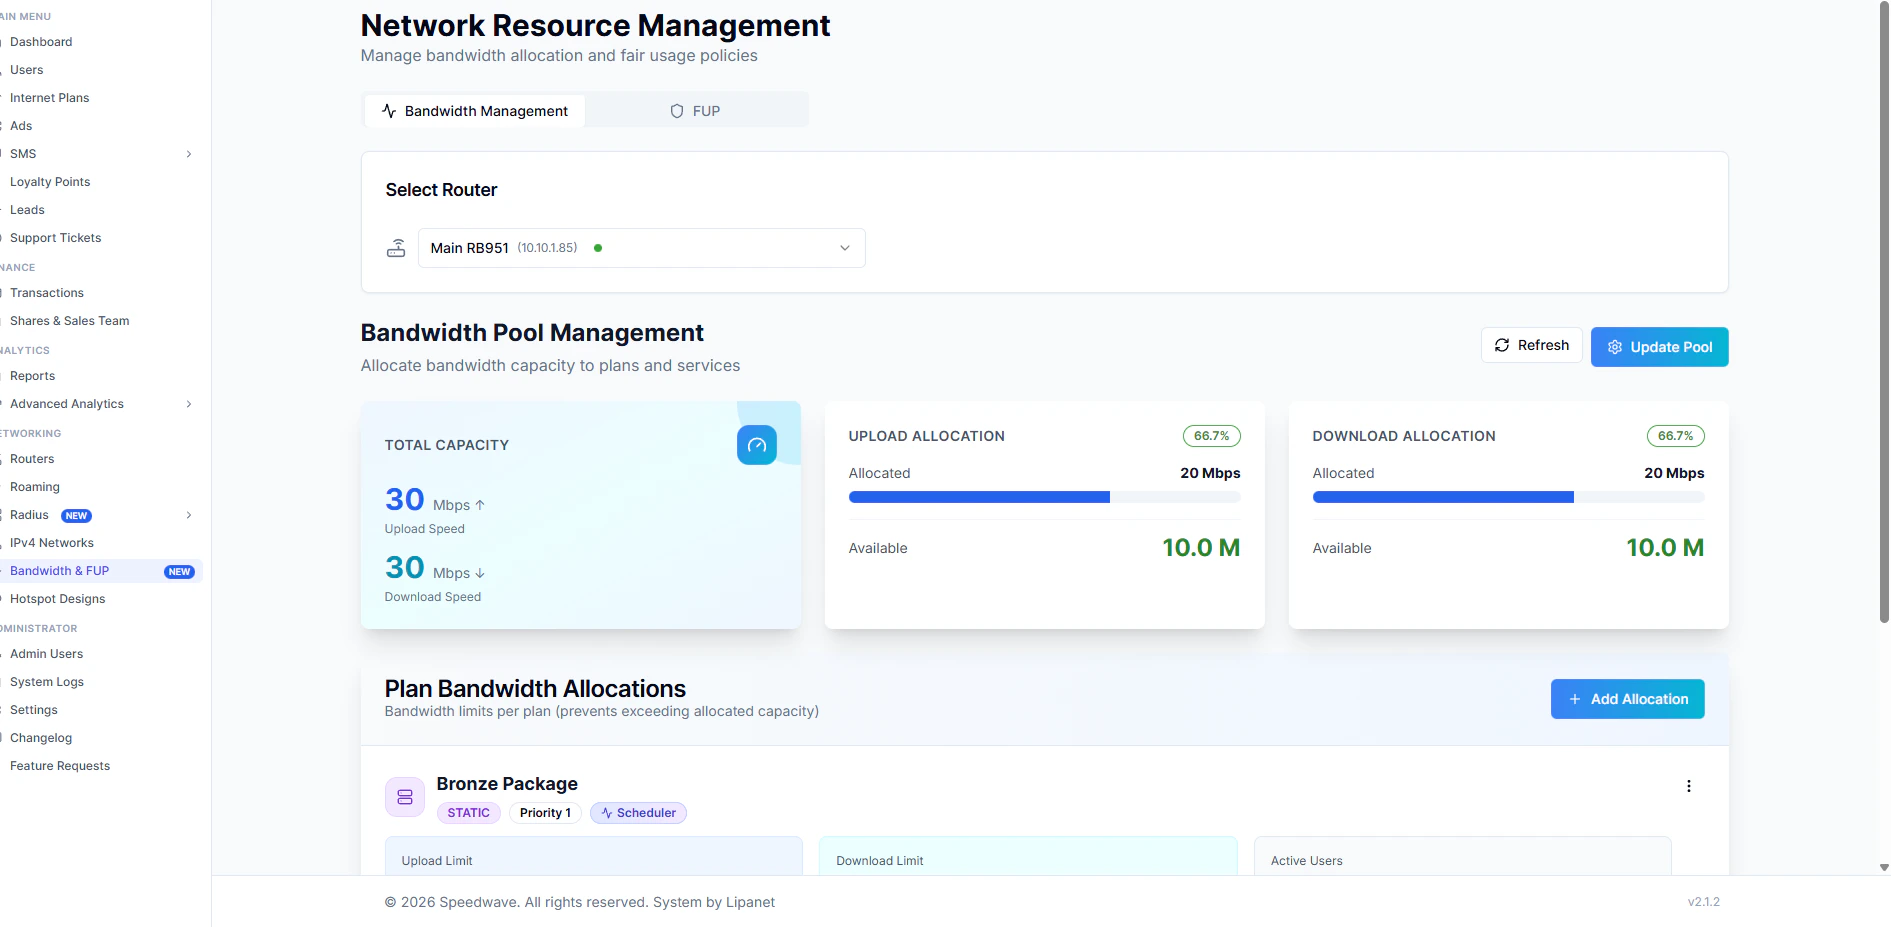Viewport: 1891px width, 927px height.
Task: Click the upload allocation 66.7% badge
Action: [1211, 436]
